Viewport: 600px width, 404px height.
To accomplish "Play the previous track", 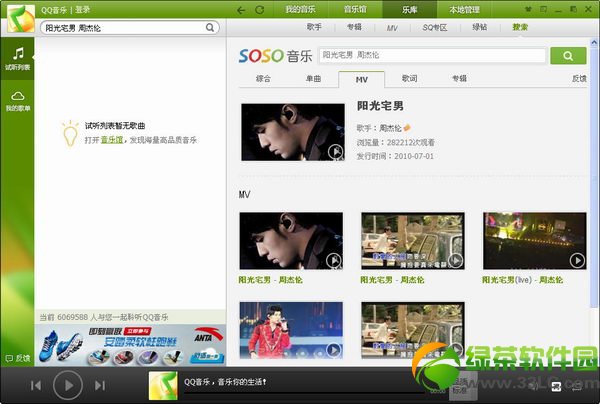I will click(36, 385).
